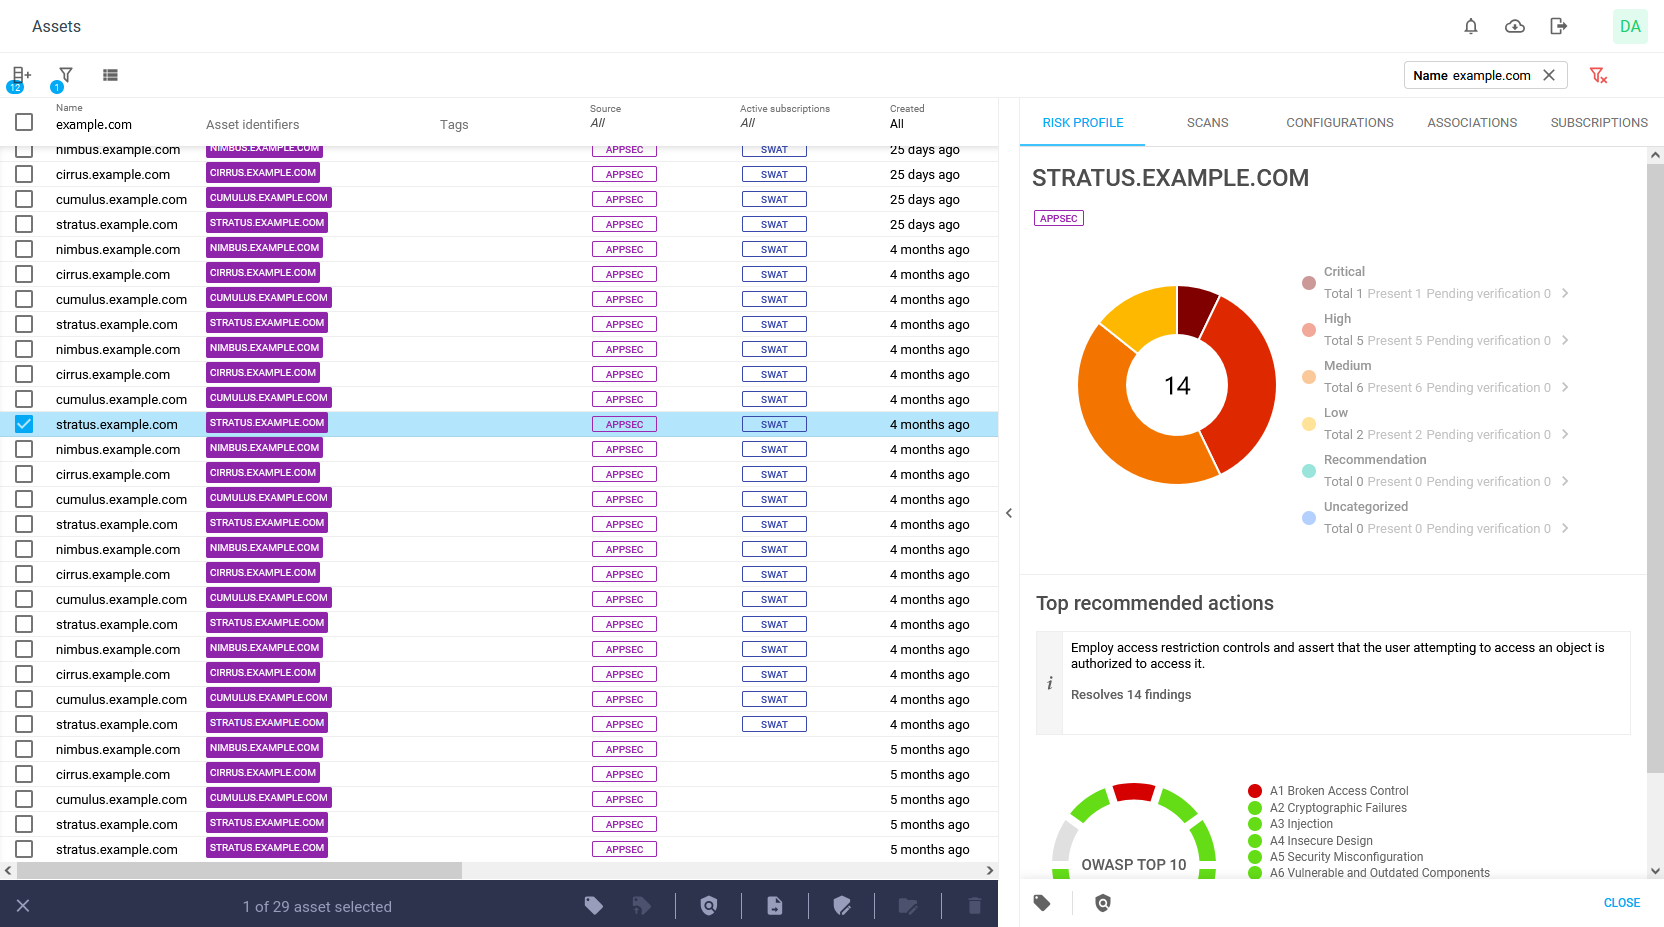Expand the Medium findings chevron
Image resolution: width=1664 pixels, height=927 pixels.
[x=1565, y=387]
